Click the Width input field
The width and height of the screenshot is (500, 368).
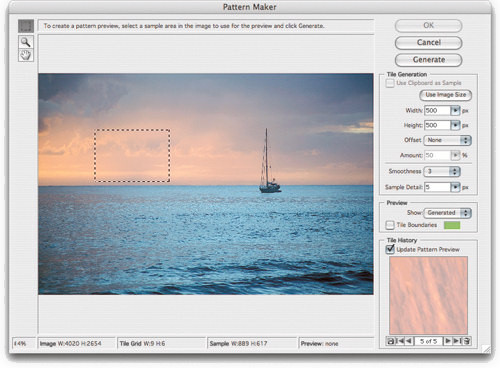437,110
